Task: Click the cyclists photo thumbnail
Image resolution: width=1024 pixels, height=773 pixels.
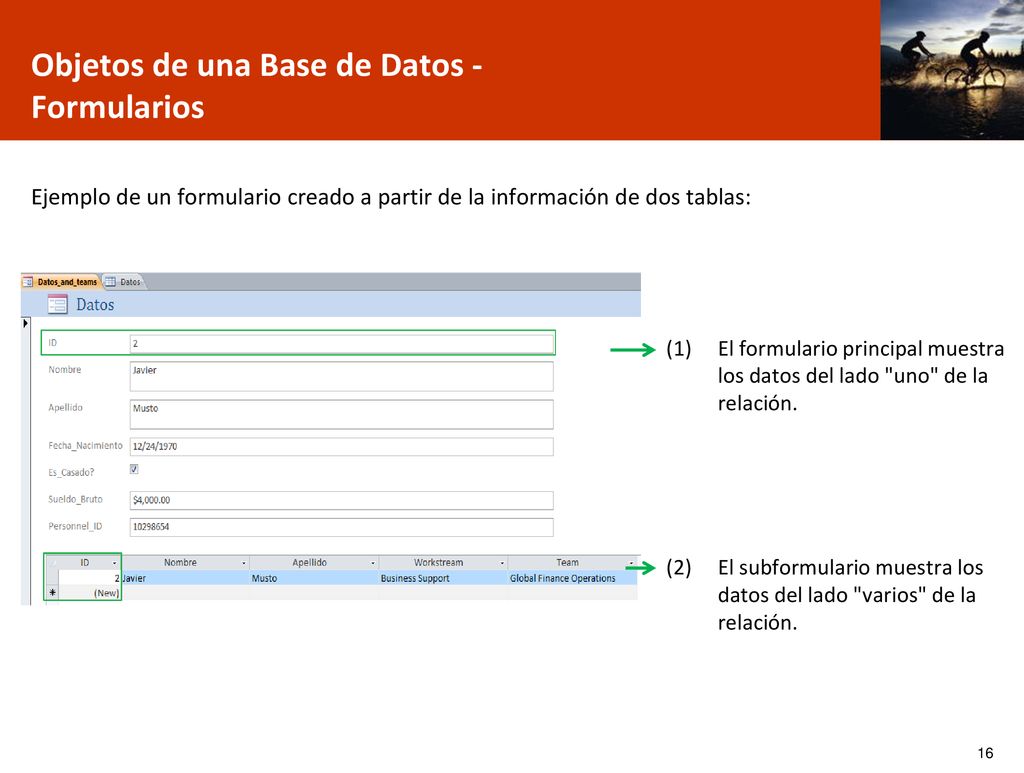Action: tap(952, 70)
